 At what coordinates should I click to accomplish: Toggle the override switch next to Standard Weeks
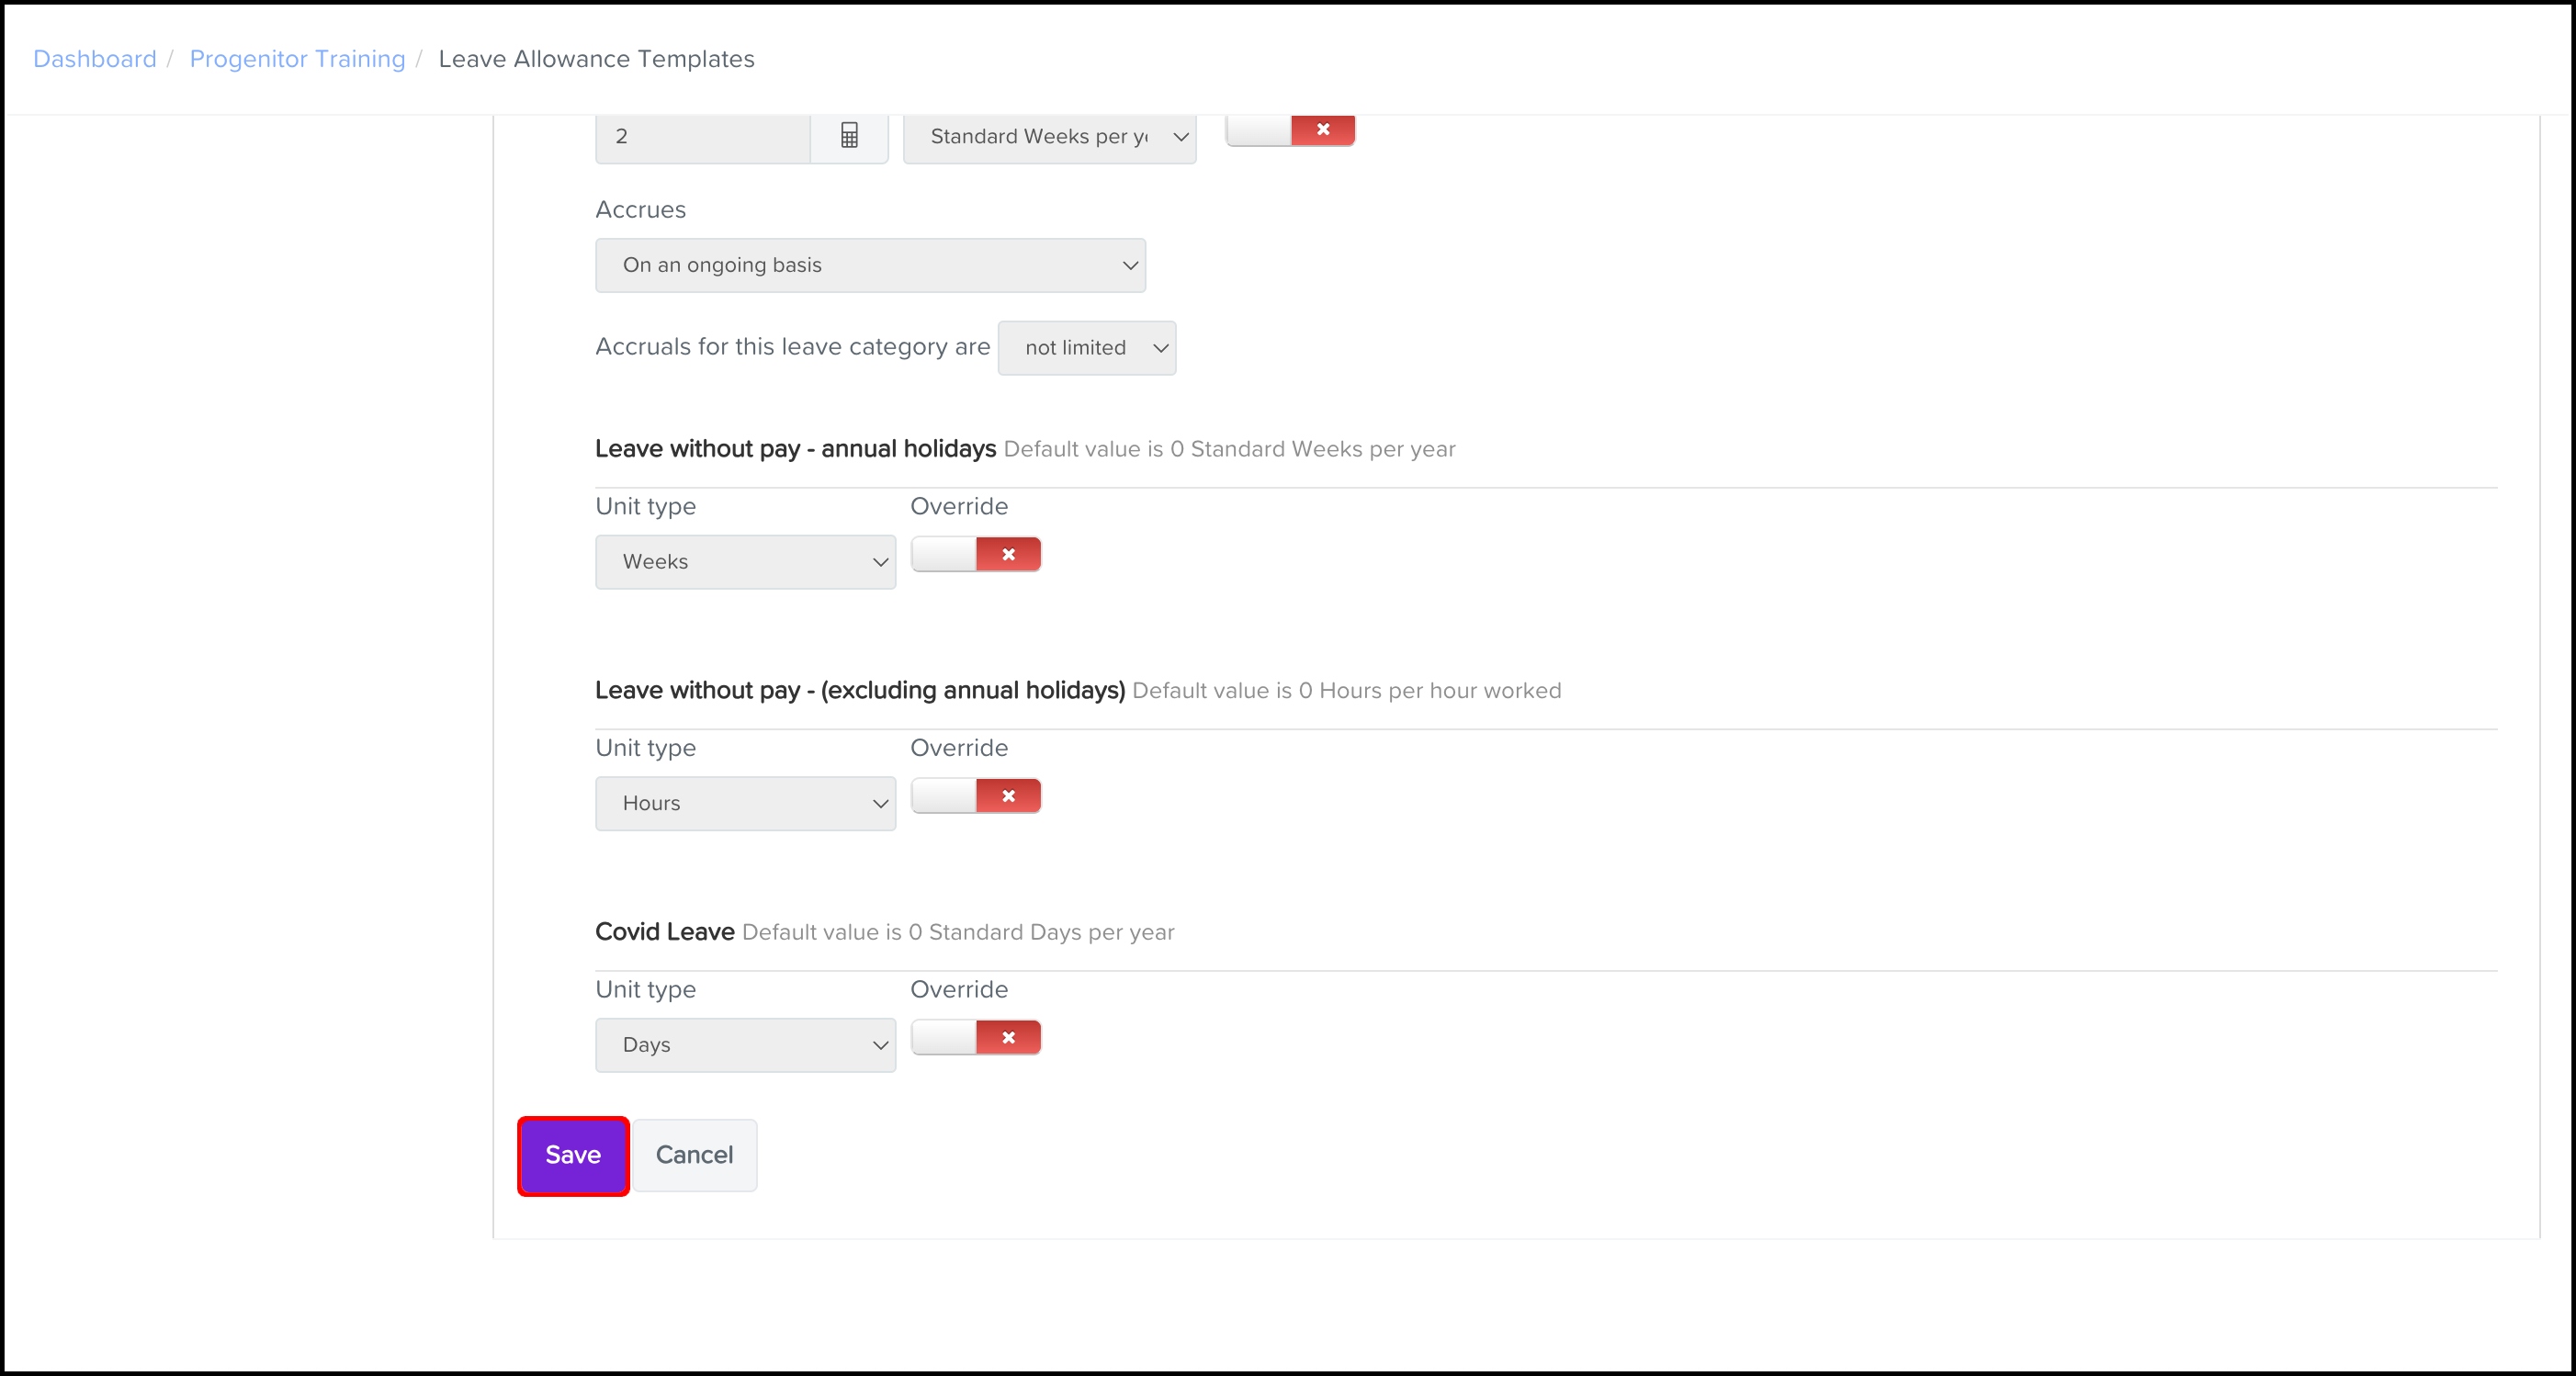point(1290,130)
